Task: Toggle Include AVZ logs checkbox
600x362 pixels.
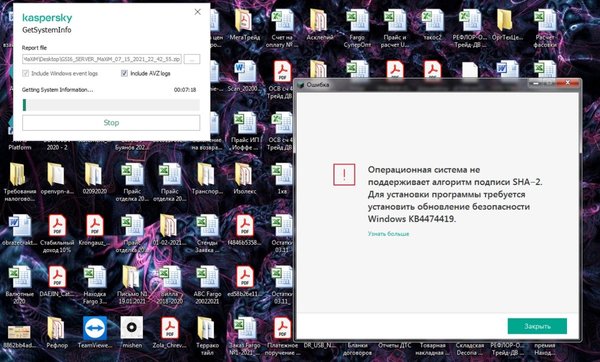Action: (x=124, y=73)
